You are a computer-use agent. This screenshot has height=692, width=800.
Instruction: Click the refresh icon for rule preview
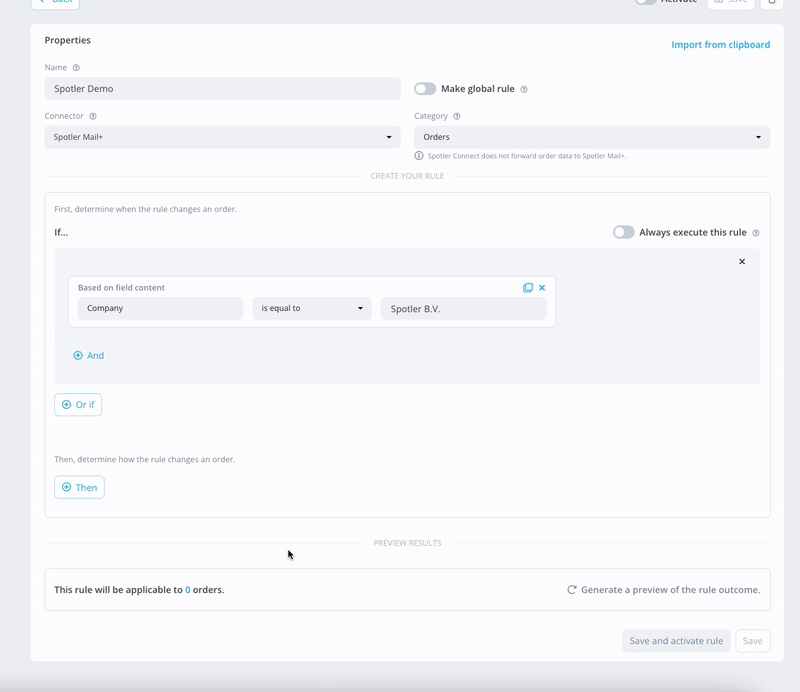(x=572, y=589)
